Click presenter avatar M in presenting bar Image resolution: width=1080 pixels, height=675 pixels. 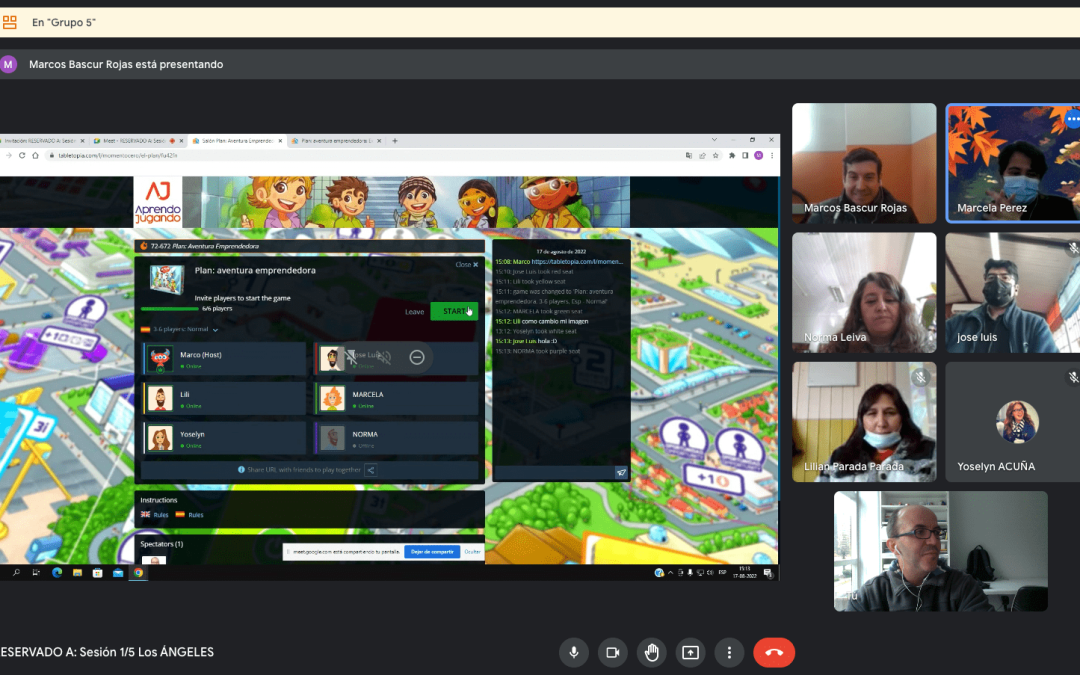tap(8, 64)
